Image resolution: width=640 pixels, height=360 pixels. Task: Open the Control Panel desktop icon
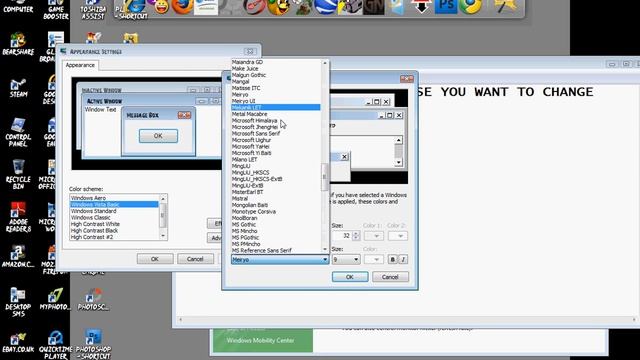click(18, 132)
